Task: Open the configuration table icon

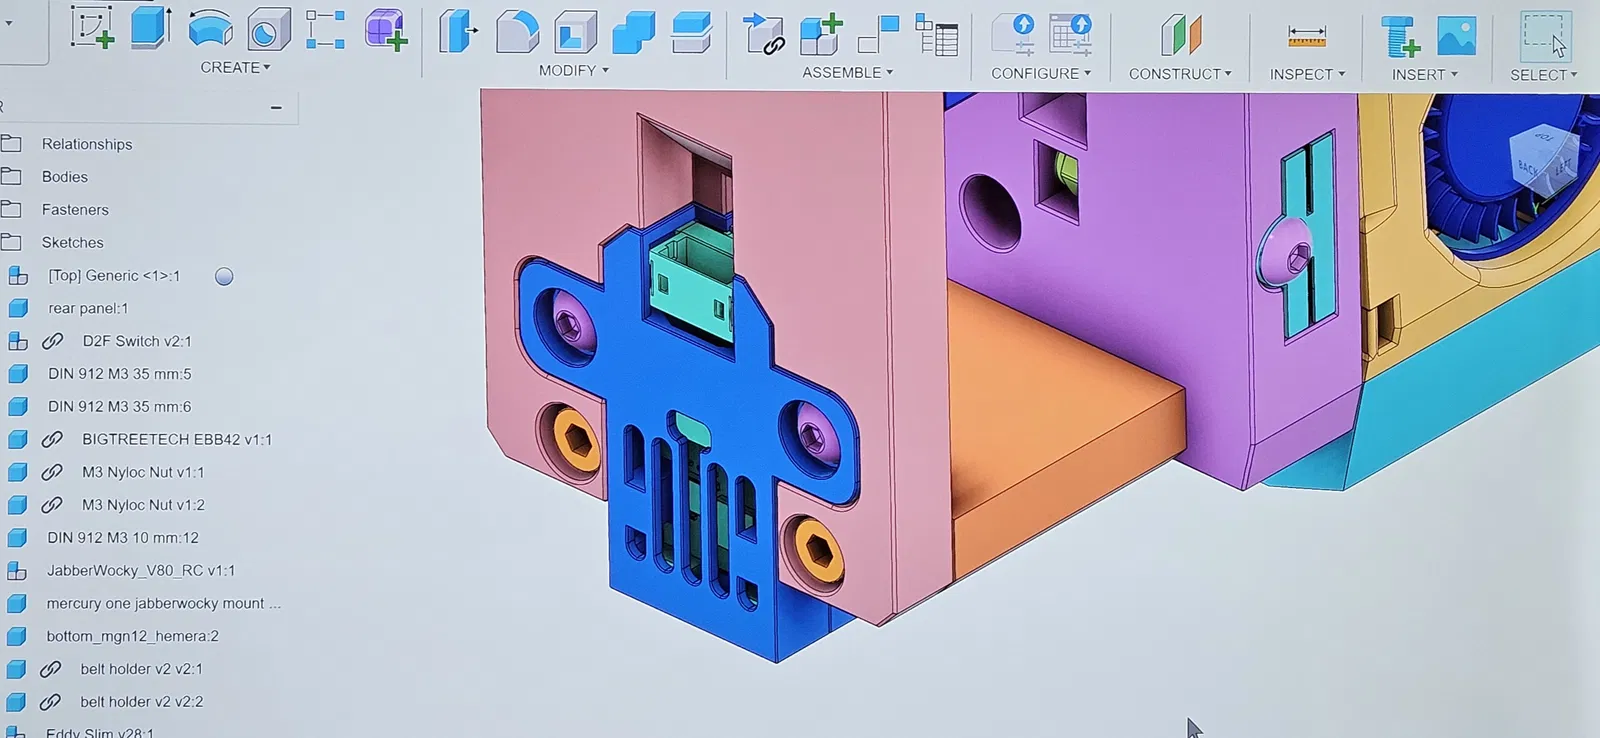Action: pyautogui.click(x=1071, y=35)
